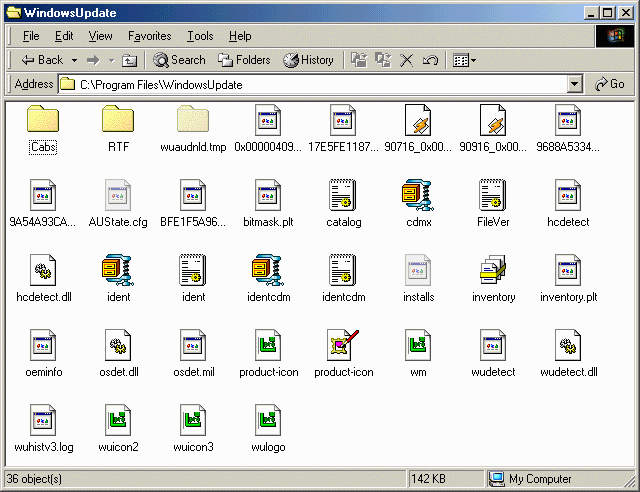Viewport: 640px width, 492px height.
Task: Click the Move To toolbar icon
Action: (359, 60)
